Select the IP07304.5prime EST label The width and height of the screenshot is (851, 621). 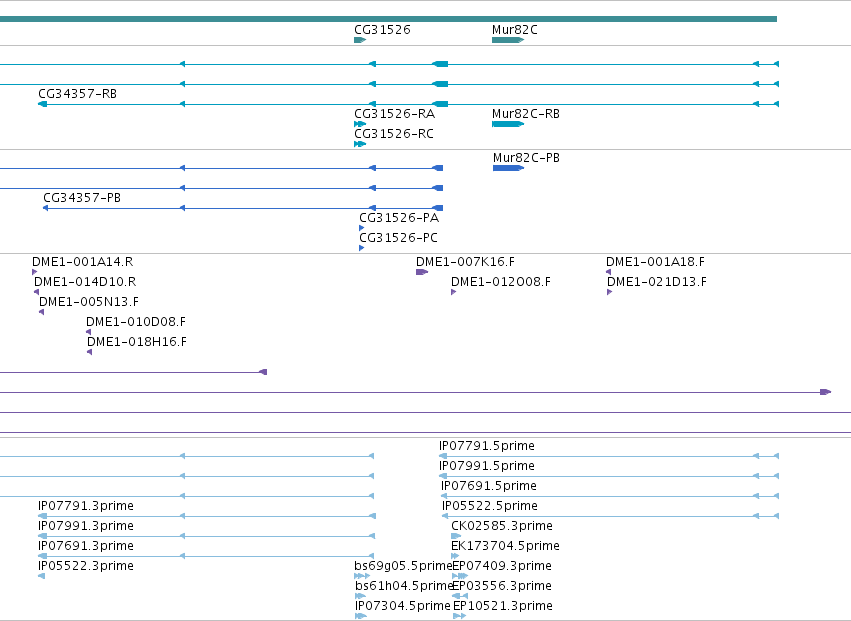point(403,606)
